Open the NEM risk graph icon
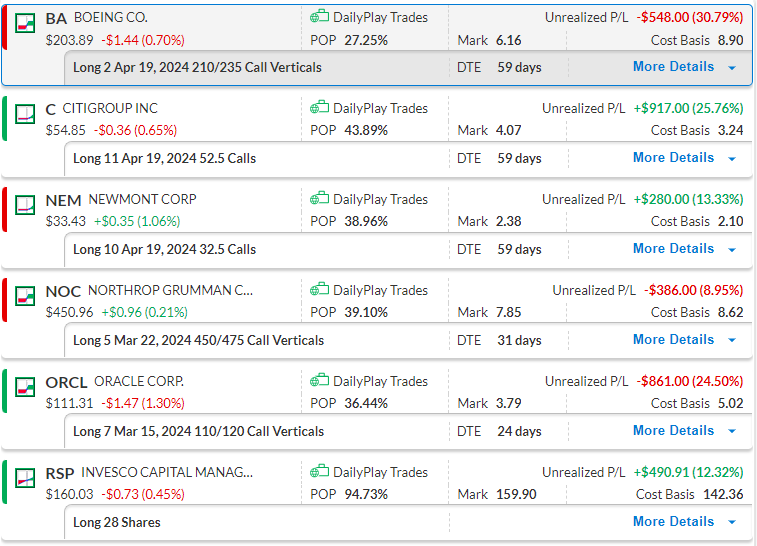Viewport: 757px width, 546px height. (25, 205)
